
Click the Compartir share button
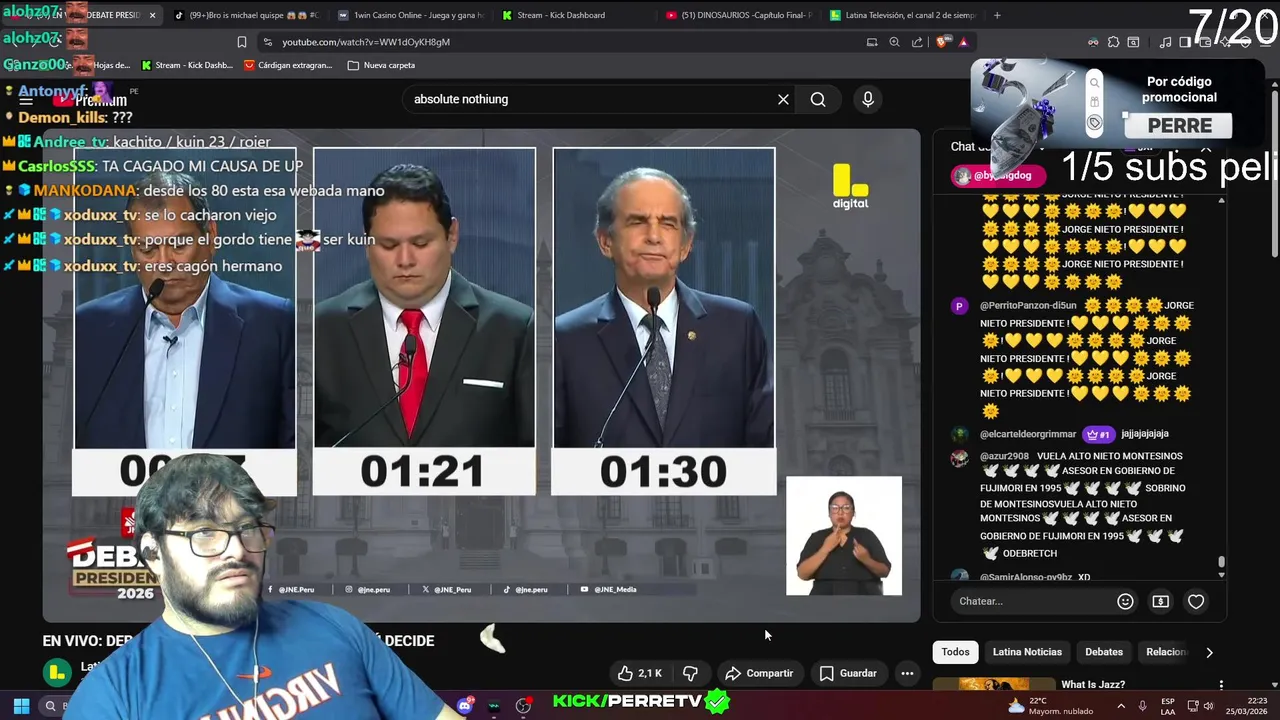point(759,673)
